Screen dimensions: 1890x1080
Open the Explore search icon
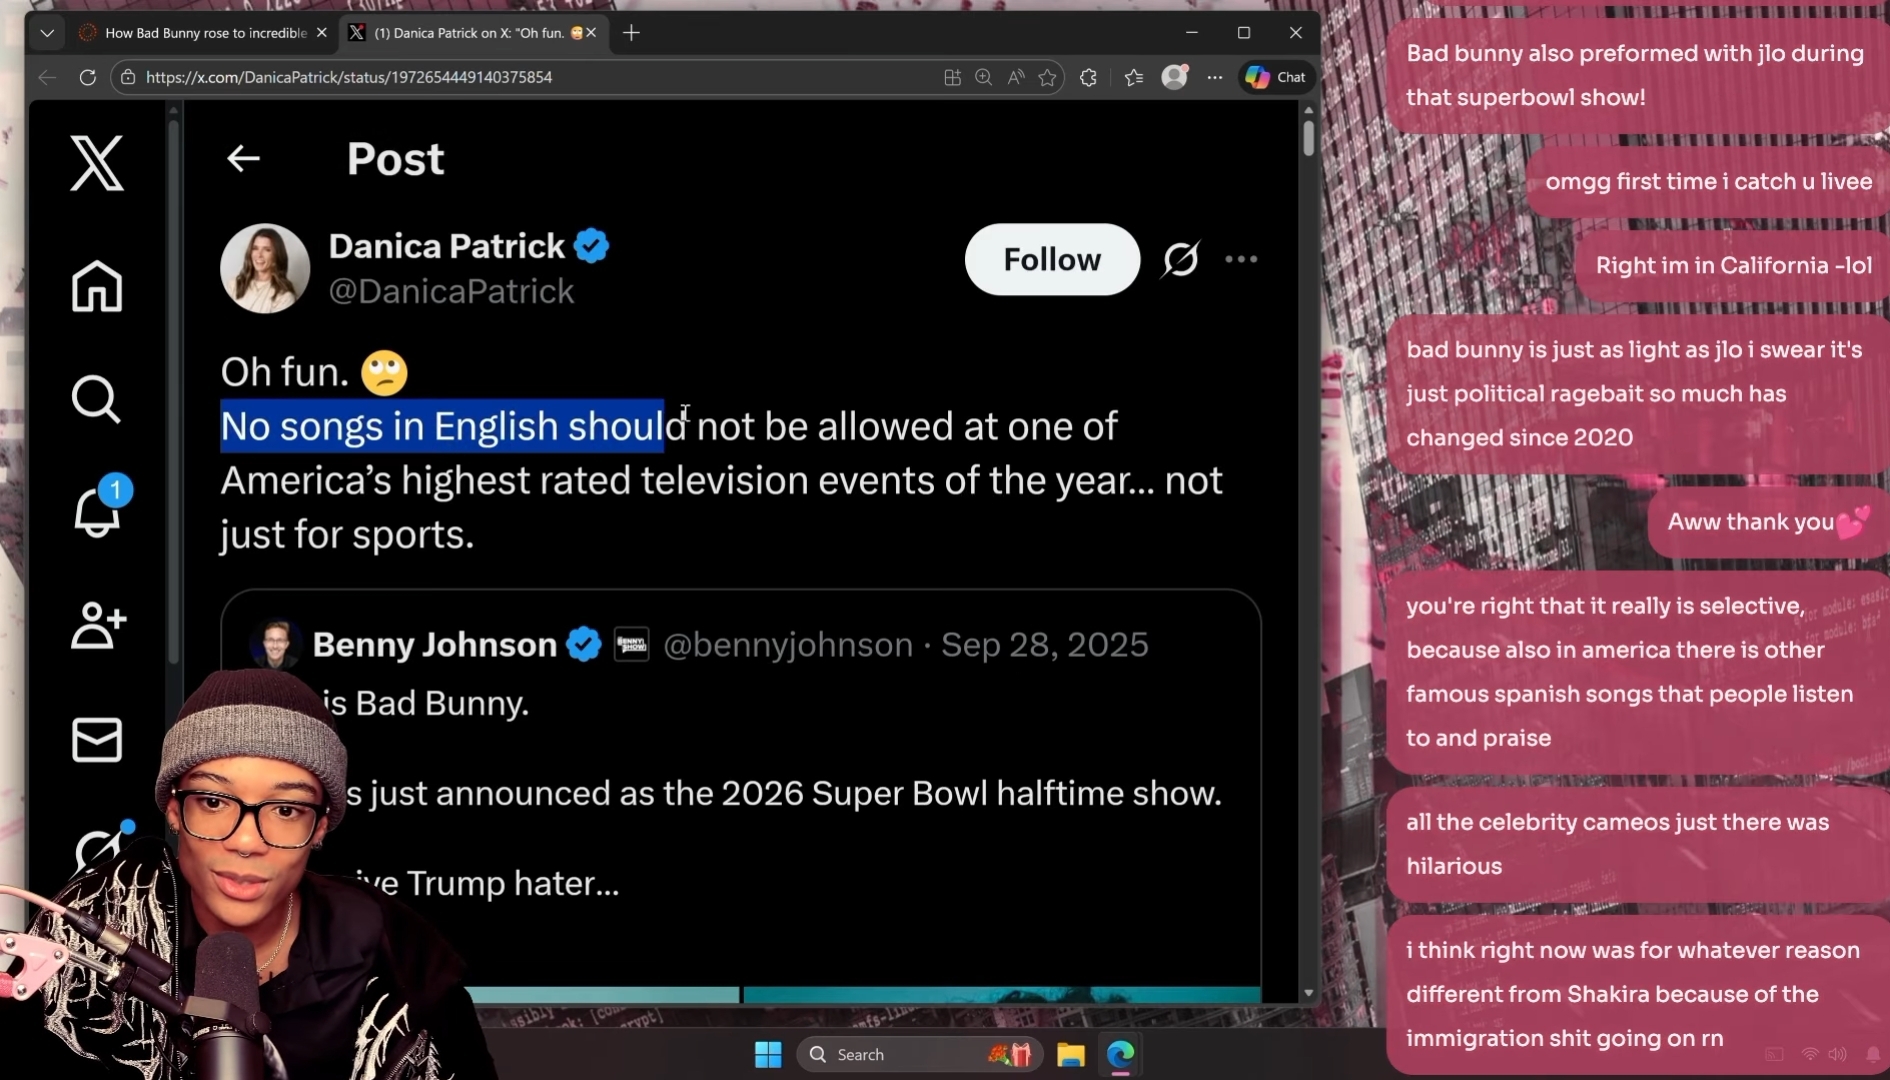[x=97, y=400]
